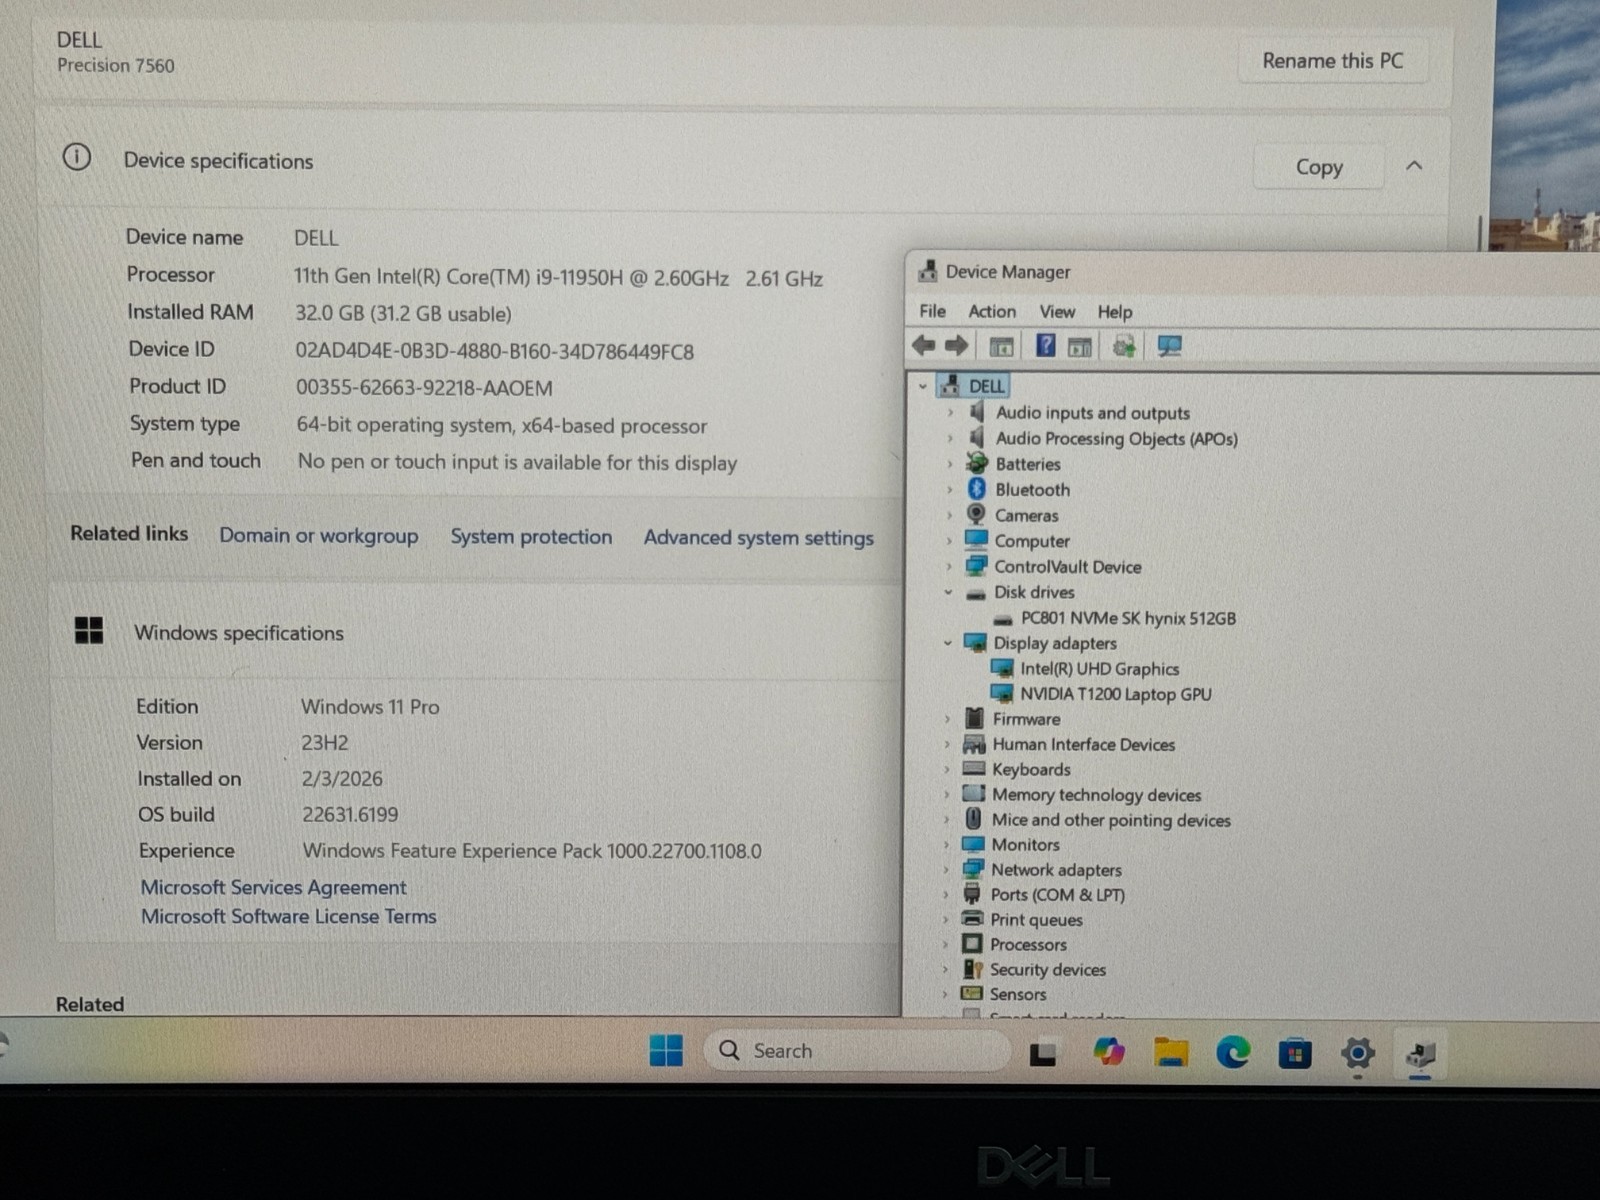
Task: Collapse the Display adapters node
Action: (x=948, y=643)
